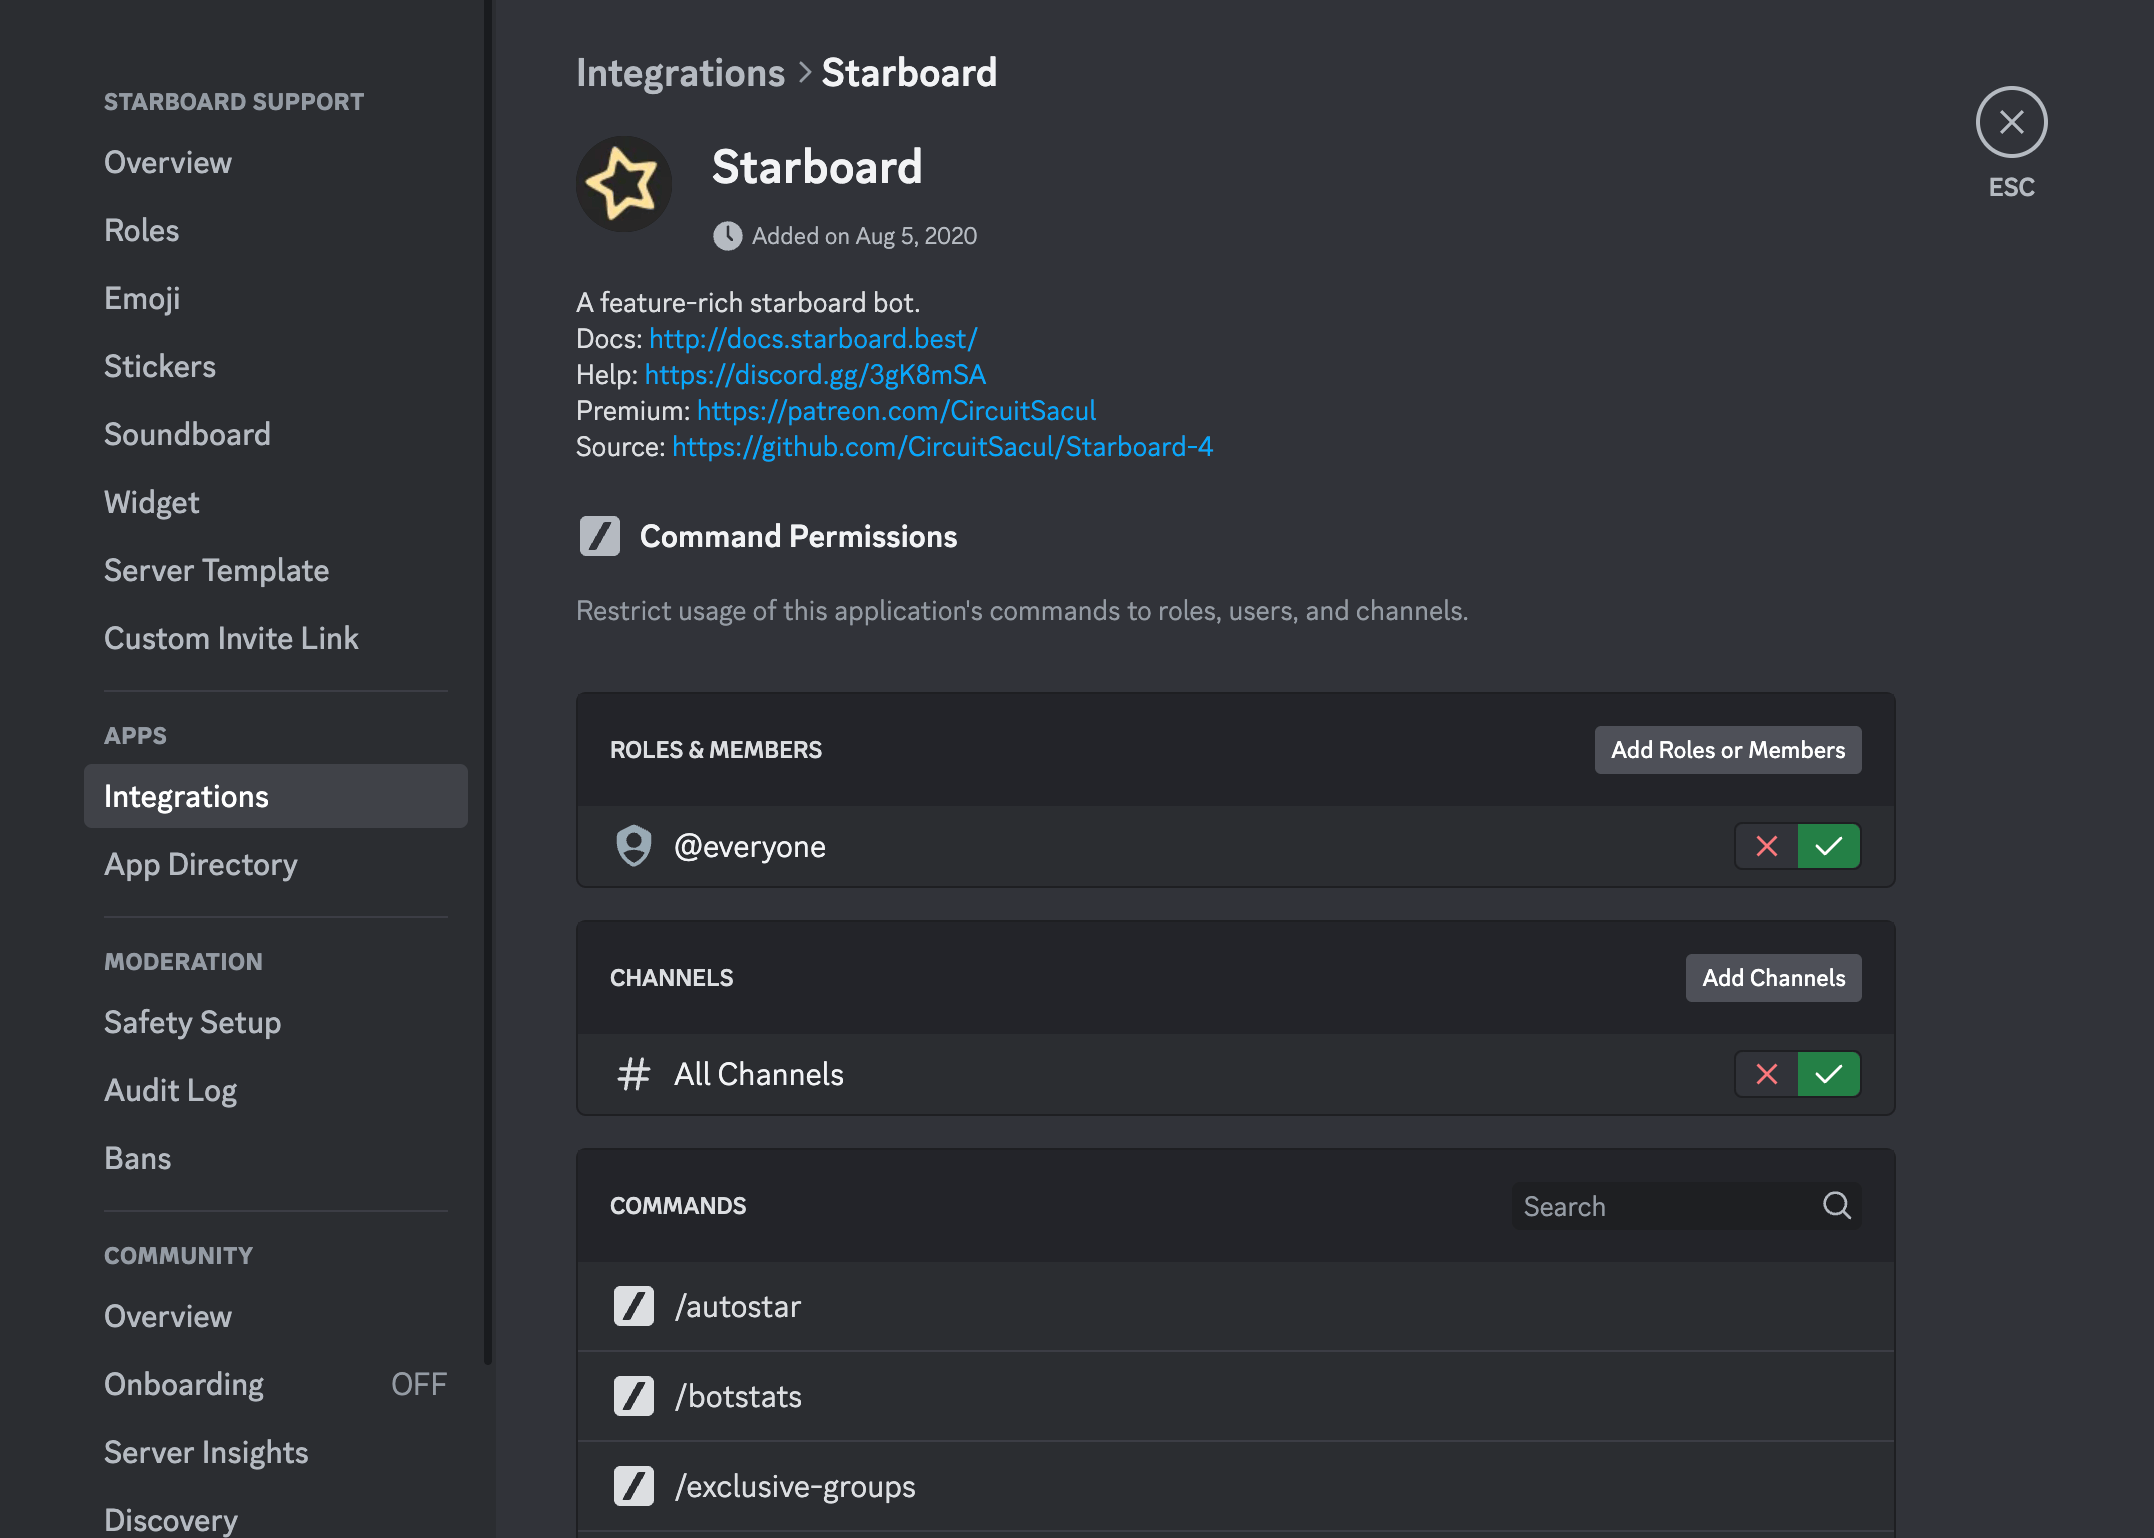Allow commands for @everyone with green check
Viewport: 2154px width, 1538px height.
click(x=1829, y=846)
